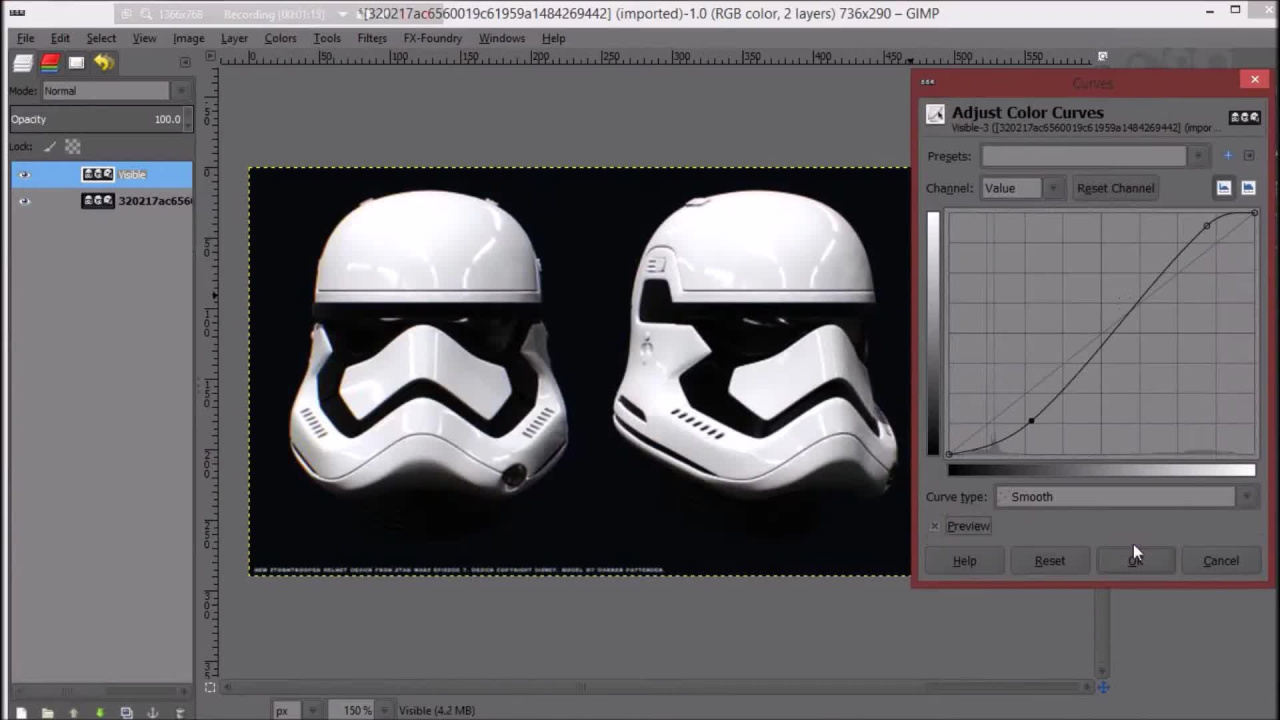The width and height of the screenshot is (1280, 720).
Task: Open the dock tab configuration menu
Action: click(x=184, y=62)
